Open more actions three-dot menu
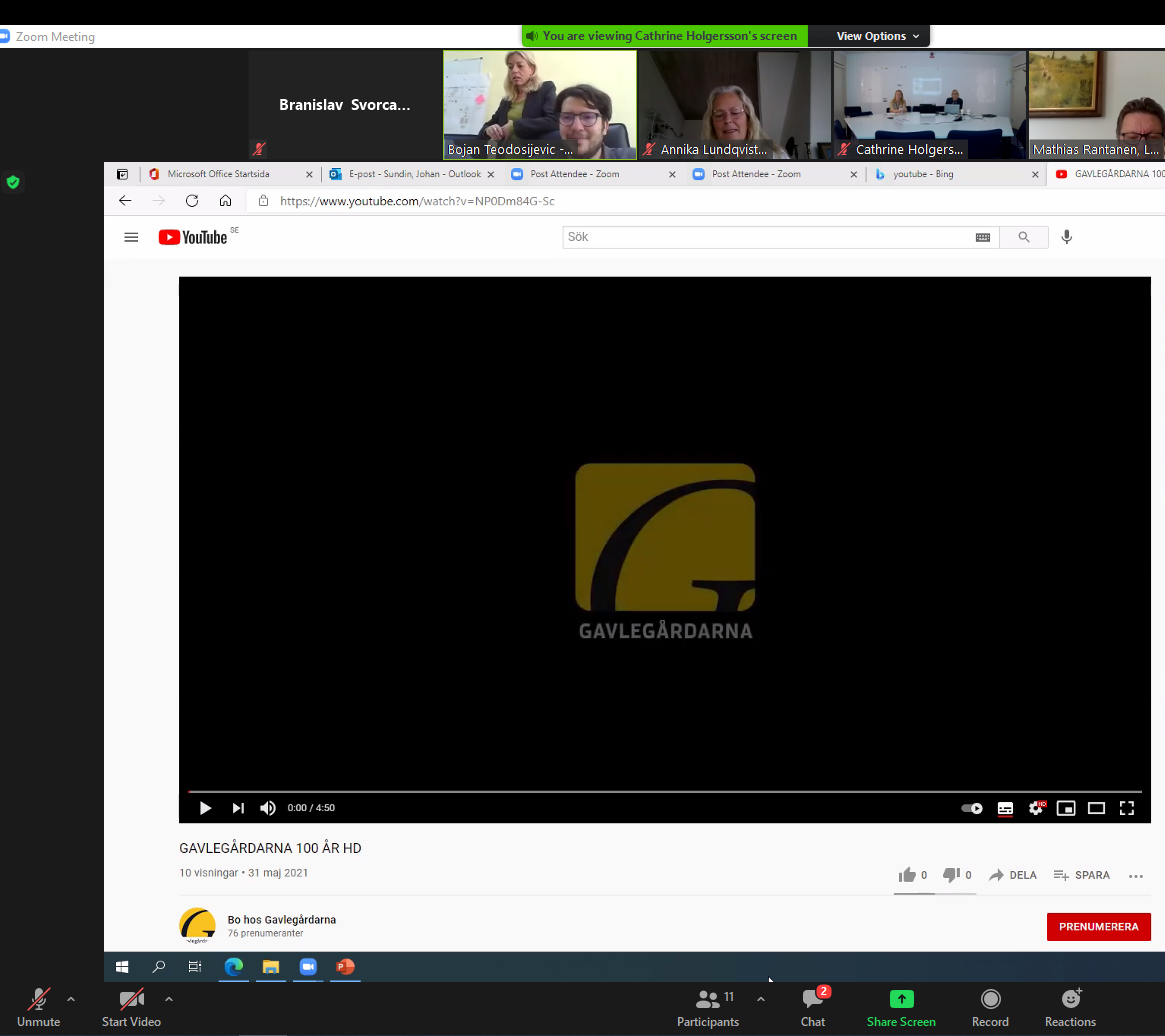This screenshot has height=1036, width=1165. pyautogui.click(x=1136, y=876)
